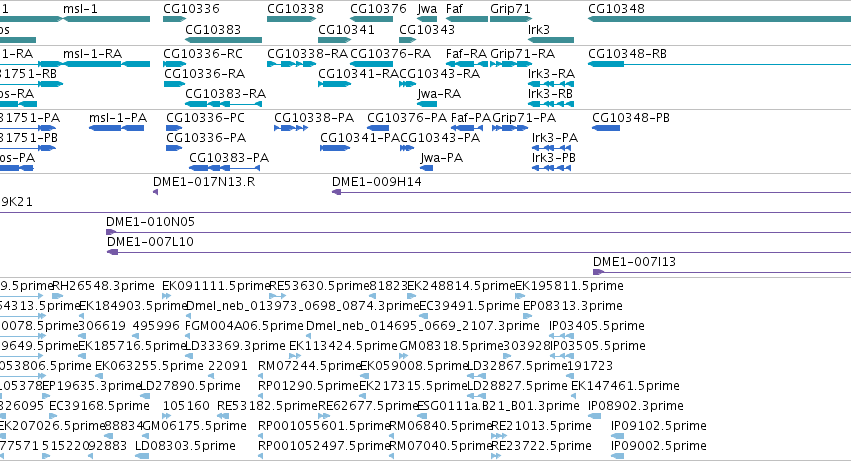Click the Grip71-PA protein label

524,118
